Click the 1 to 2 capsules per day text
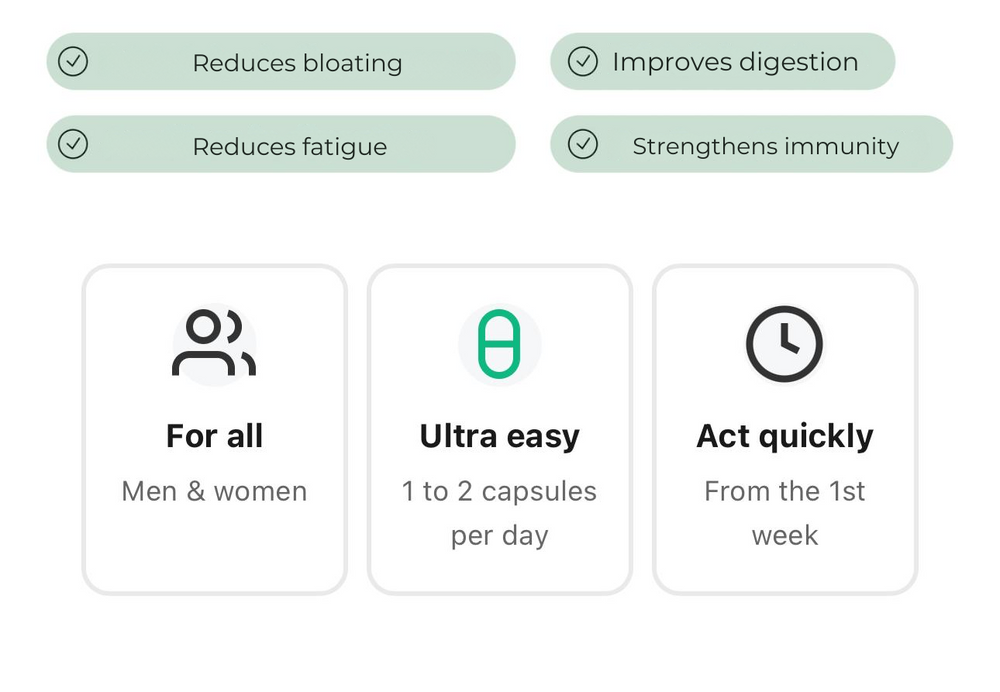Image resolution: width=1000 pixels, height=692 pixels. [499, 513]
